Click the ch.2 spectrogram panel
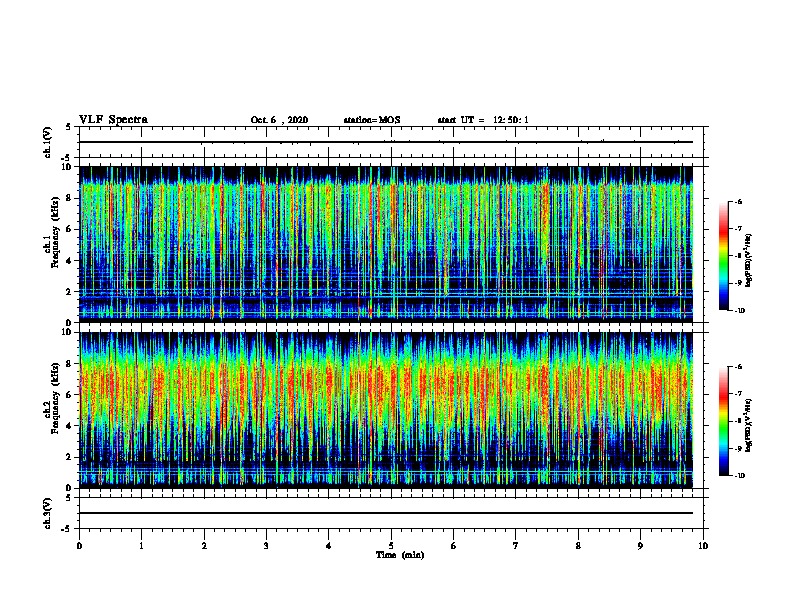Viewport: 792px width, 612px height. pos(386,410)
